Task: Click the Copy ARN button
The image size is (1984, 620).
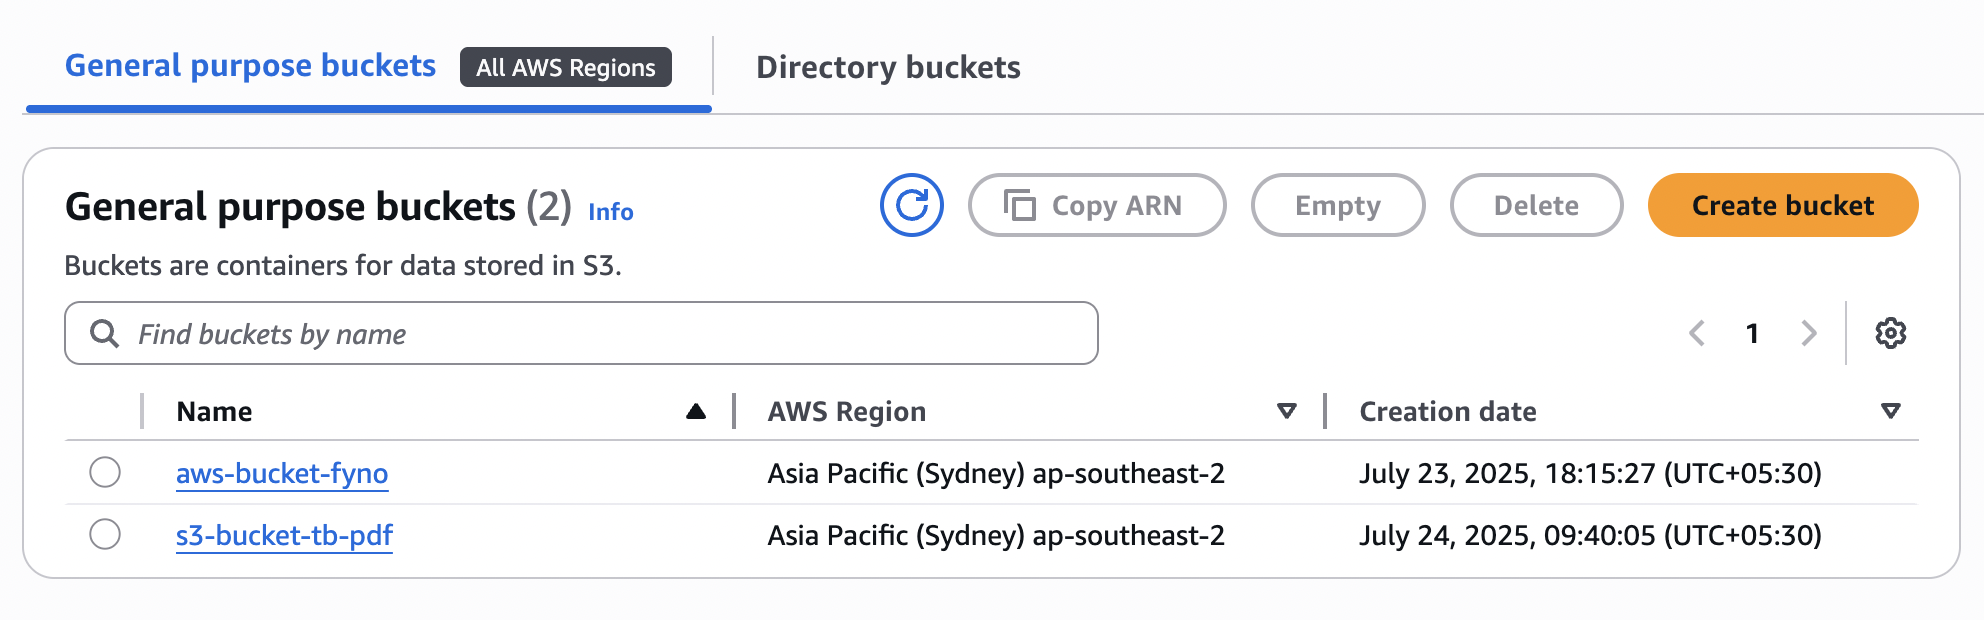Action: (1096, 205)
